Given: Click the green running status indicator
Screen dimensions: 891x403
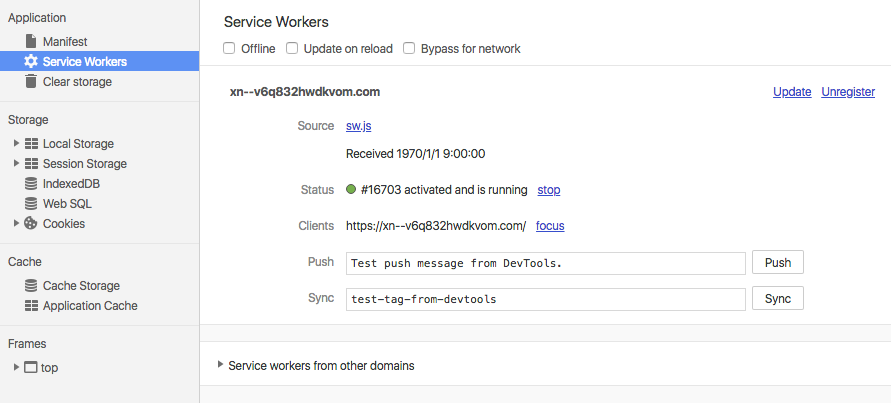Looking at the screenshot, I should (351, 189).
